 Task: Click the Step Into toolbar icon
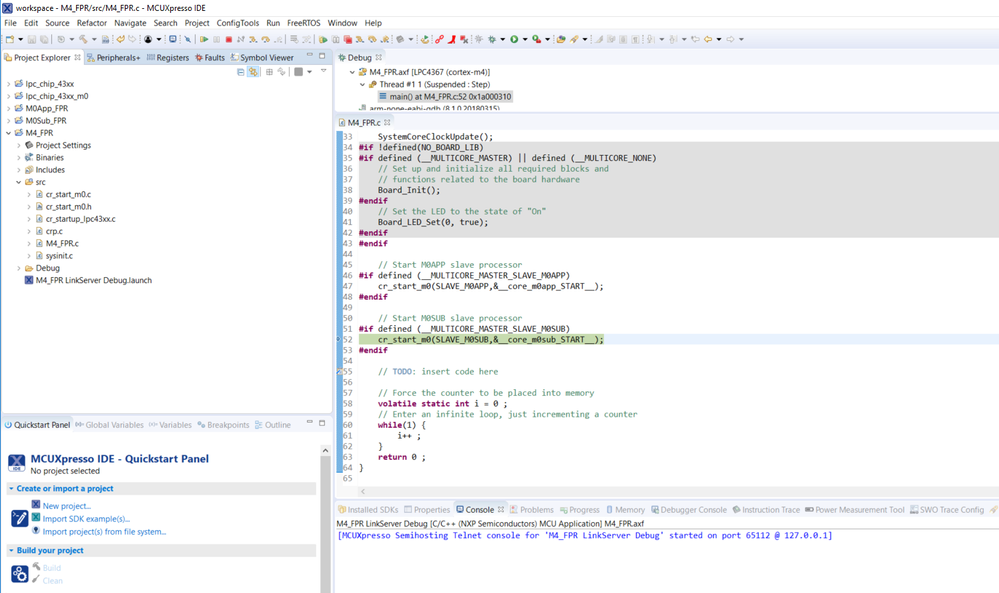coord(253,39)
